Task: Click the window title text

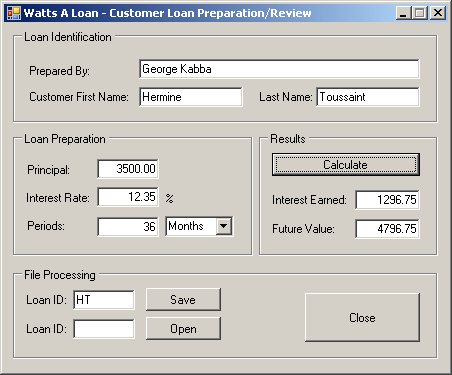Action: [168, 13]
